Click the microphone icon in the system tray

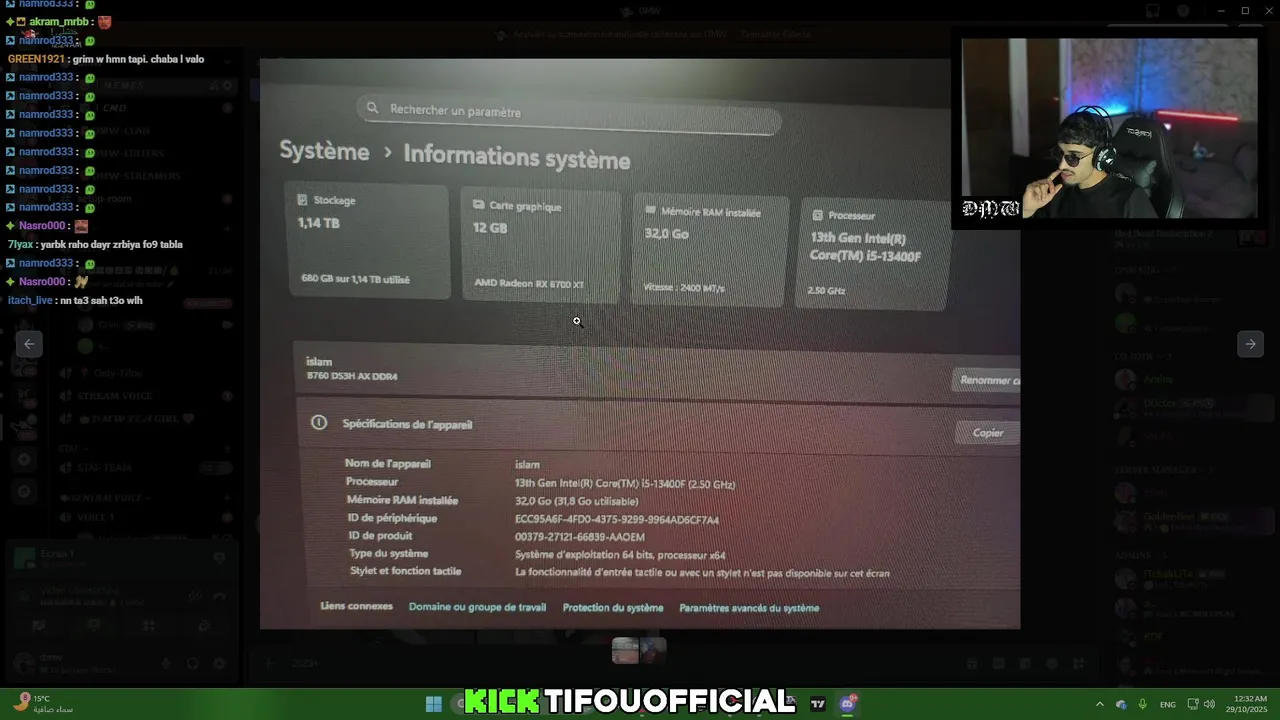click(x=1142, y=704)
